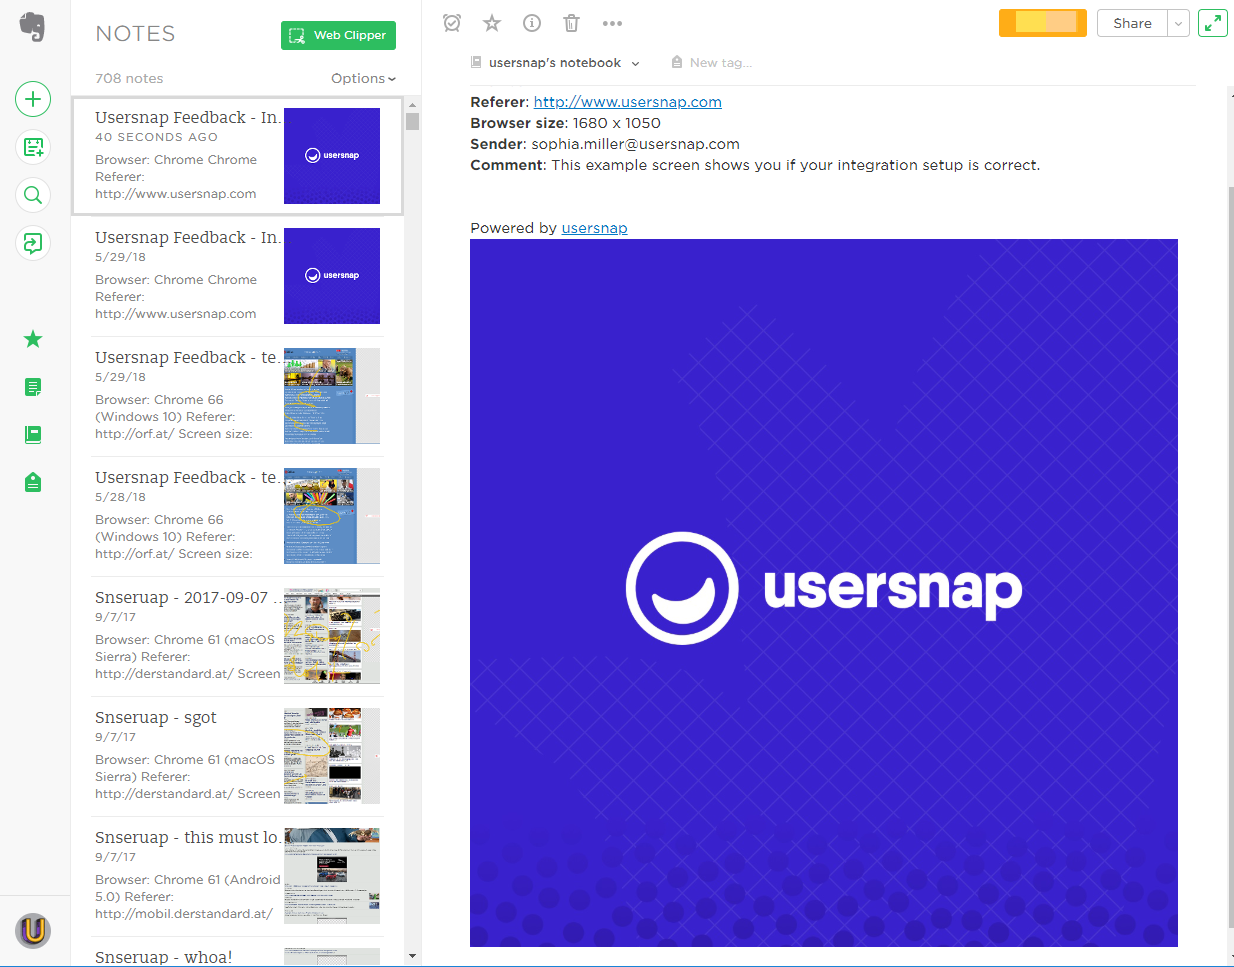Open Snseruap - 2017-09-07 note
1234x967 pixels.
pos(238,636)
